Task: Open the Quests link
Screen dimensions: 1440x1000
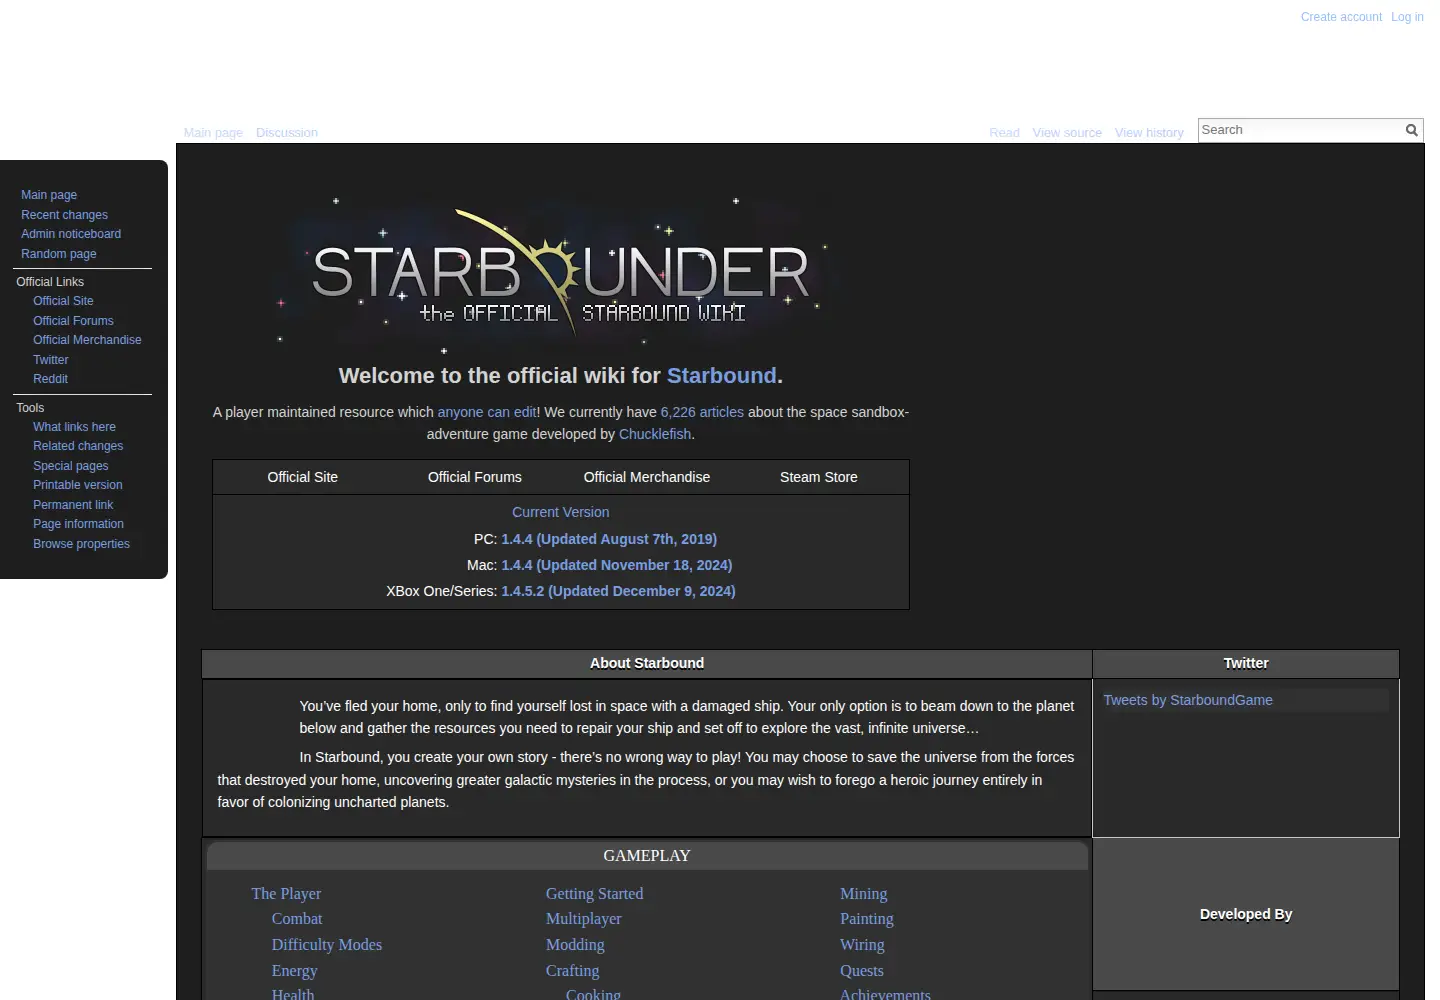Action: pos(862,971)
